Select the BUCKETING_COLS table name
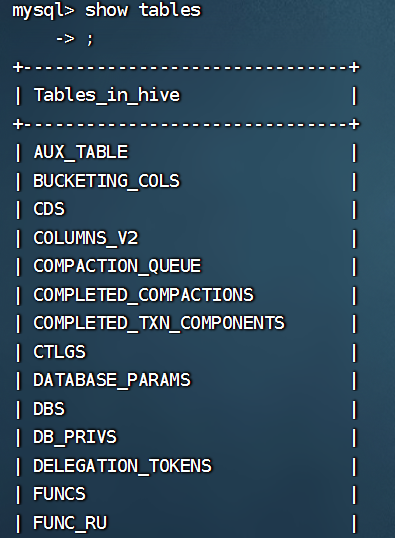Image resolution: width=395 pixels, height=538 pixels. click(x=106, y=181)
